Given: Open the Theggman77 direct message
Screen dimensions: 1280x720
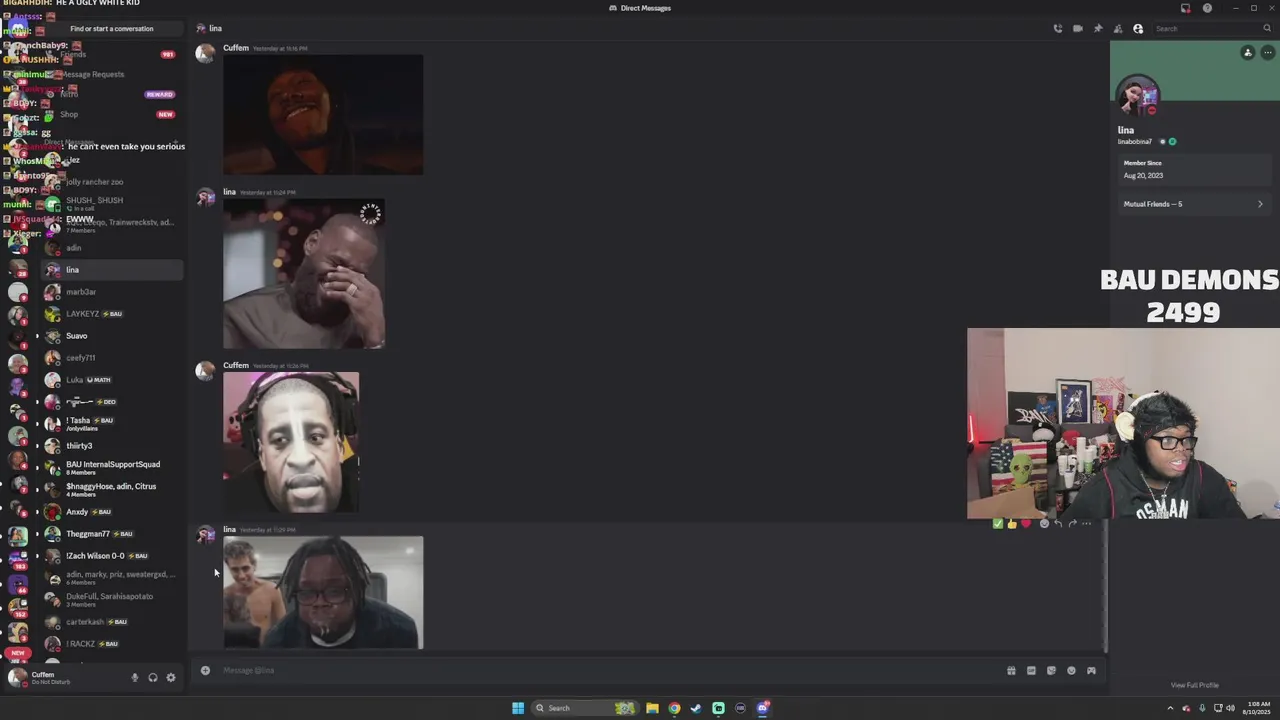Looking at the screenshot, I should point(112,534).
